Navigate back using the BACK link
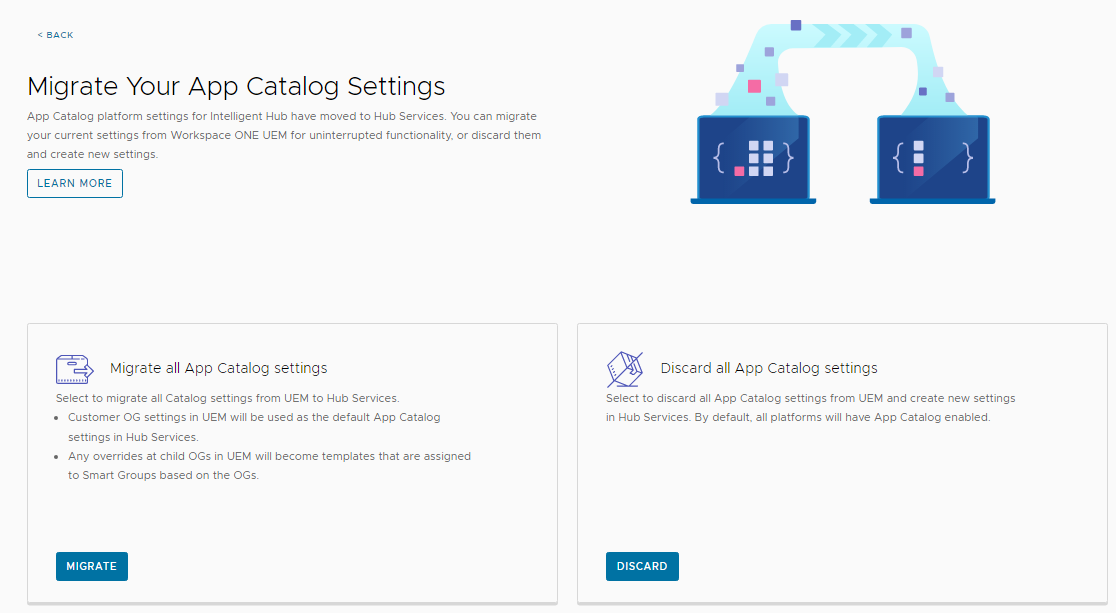Screen dimensions: 1116x613 pyautogui.click(x=55, y=35)
